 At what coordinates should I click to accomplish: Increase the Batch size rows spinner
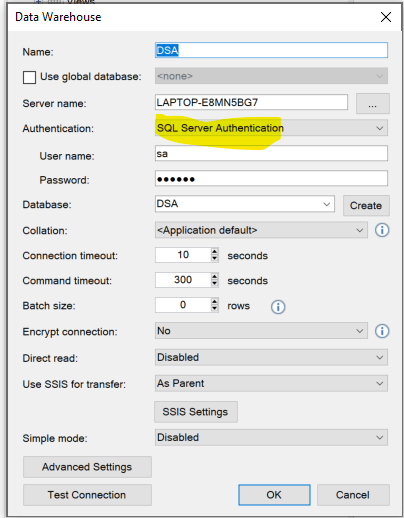tap(215, 301)
